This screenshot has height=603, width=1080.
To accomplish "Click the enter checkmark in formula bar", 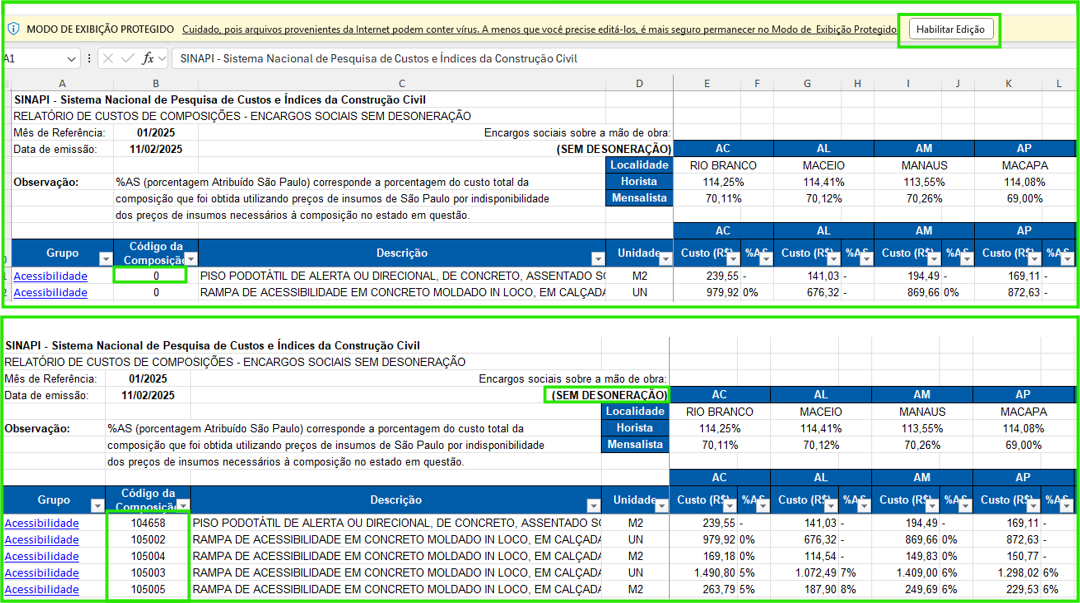I will coord(127,59).
